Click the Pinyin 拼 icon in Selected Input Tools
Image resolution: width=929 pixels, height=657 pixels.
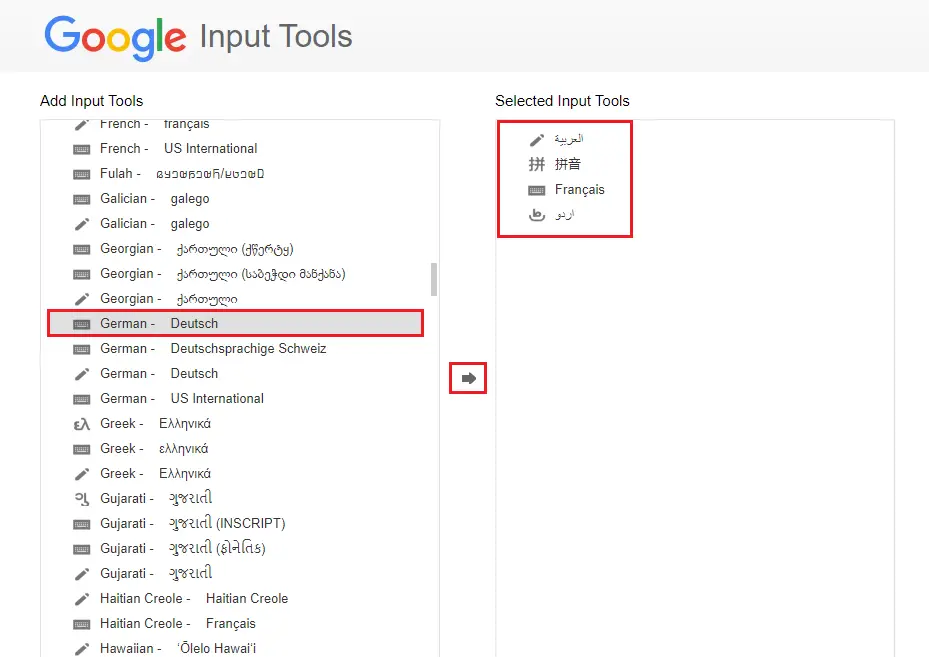coord(537,163)
